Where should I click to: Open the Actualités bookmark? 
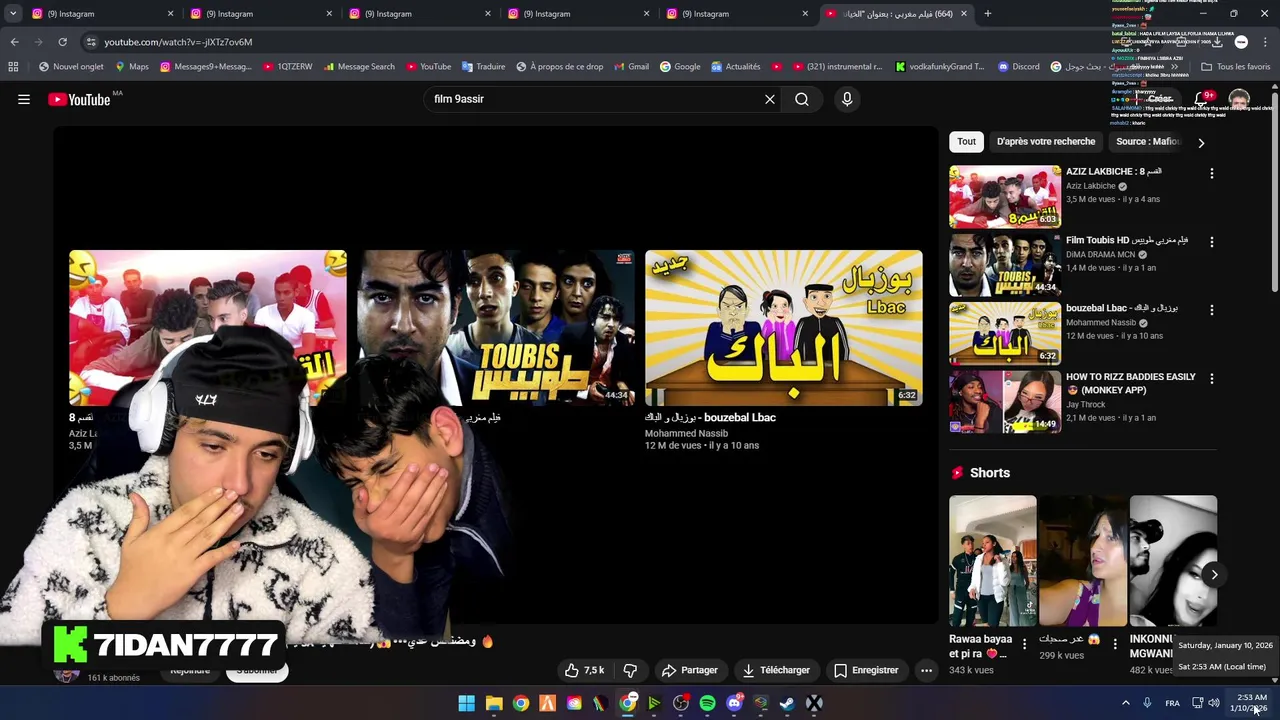(x=735, y=67)
